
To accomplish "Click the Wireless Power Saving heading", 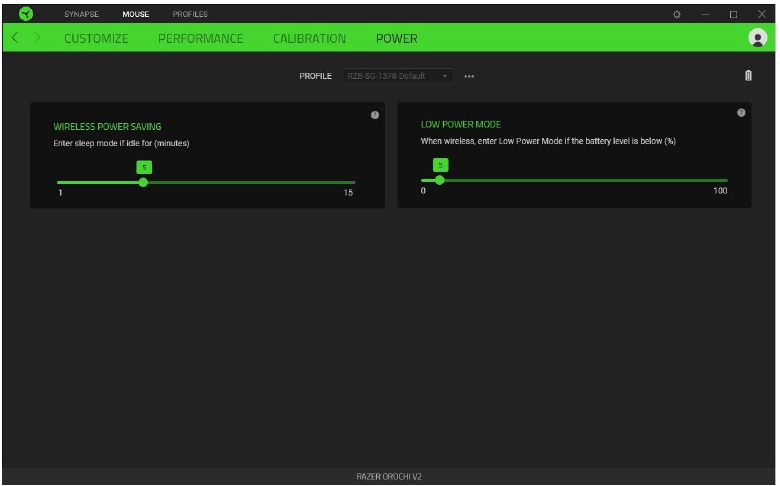I will (x=107, y=126).
